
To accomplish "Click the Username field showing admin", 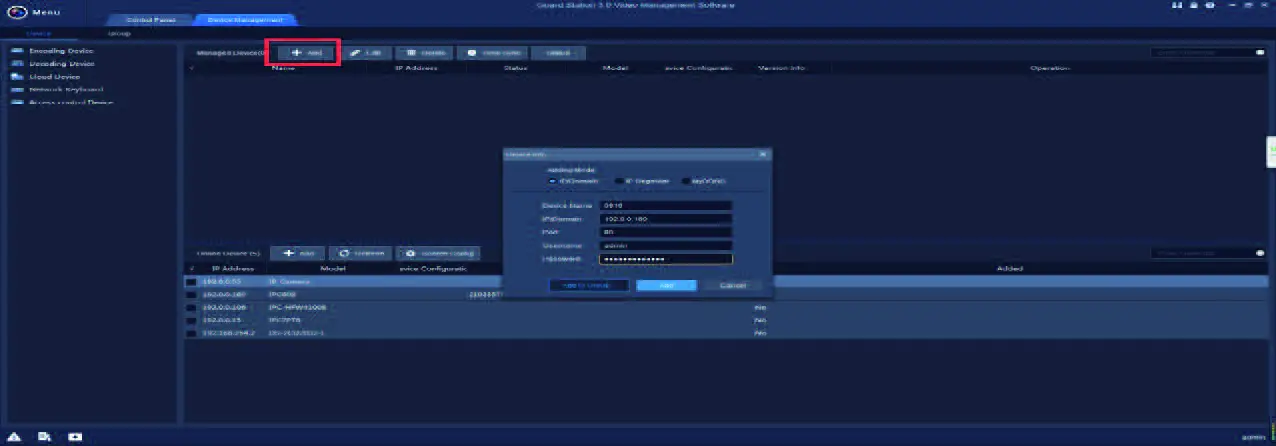I will tap(665, 244).
